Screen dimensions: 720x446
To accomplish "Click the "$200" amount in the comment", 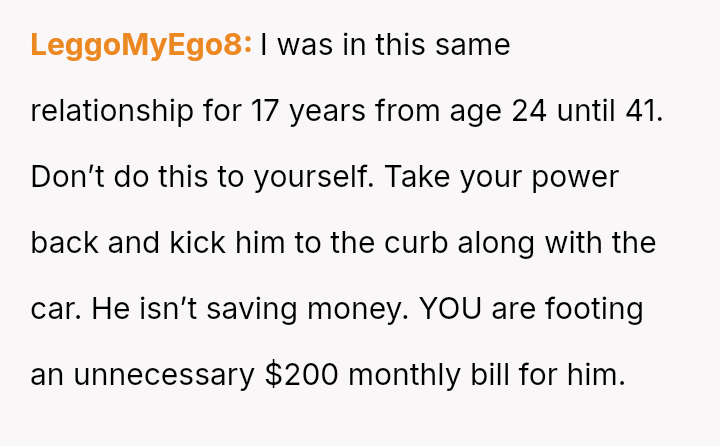I will (x=302, y=375).
